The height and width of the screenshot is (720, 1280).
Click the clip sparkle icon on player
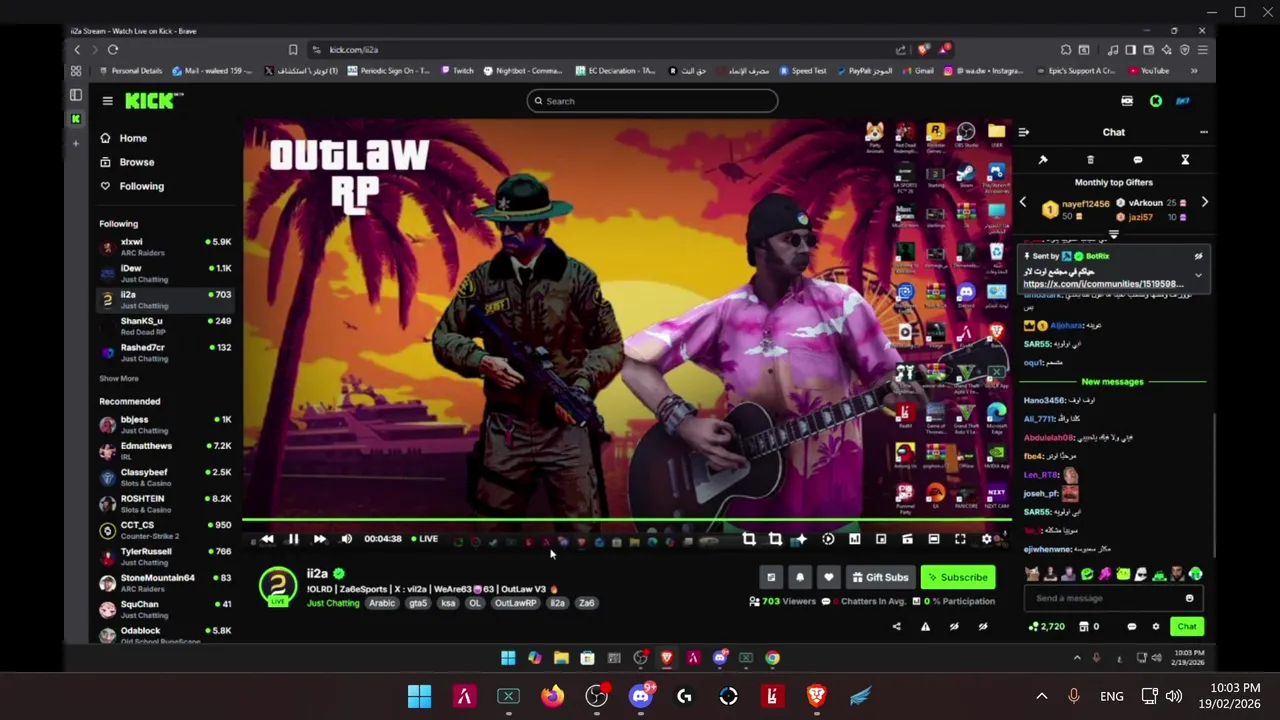click(801, 539)
